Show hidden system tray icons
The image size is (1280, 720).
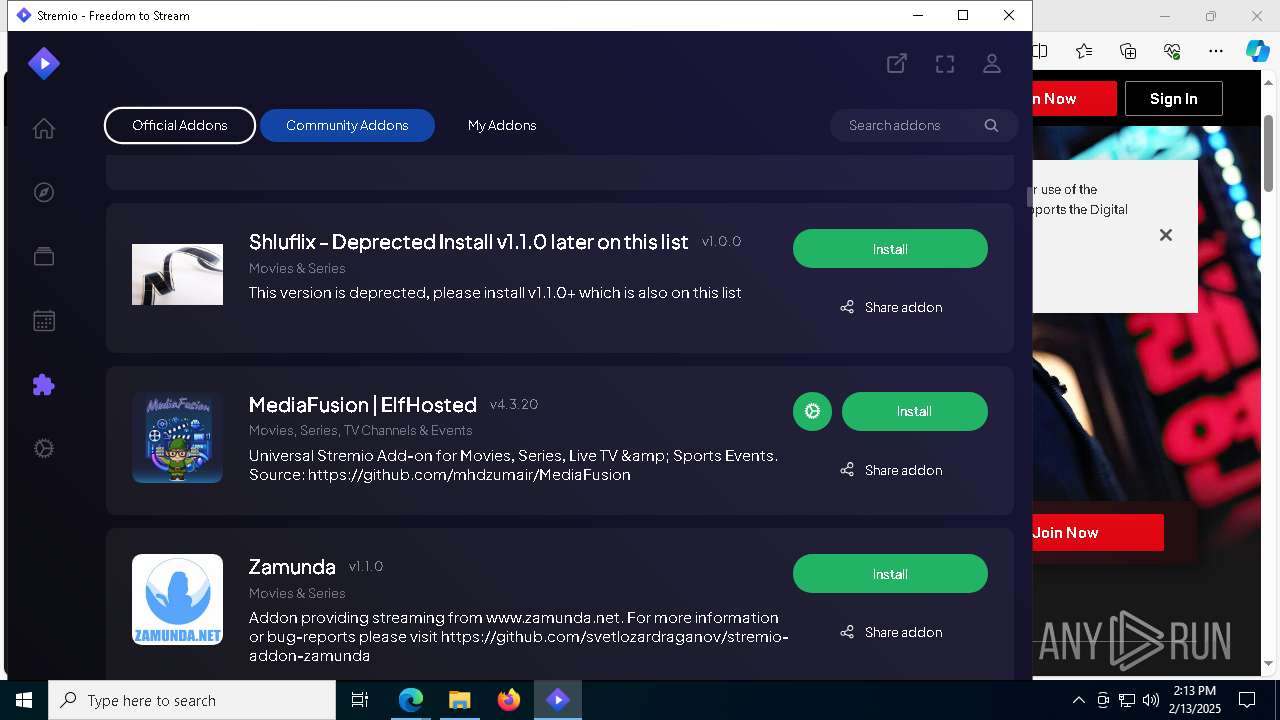pyautogui.click(x=1078, y=701)
